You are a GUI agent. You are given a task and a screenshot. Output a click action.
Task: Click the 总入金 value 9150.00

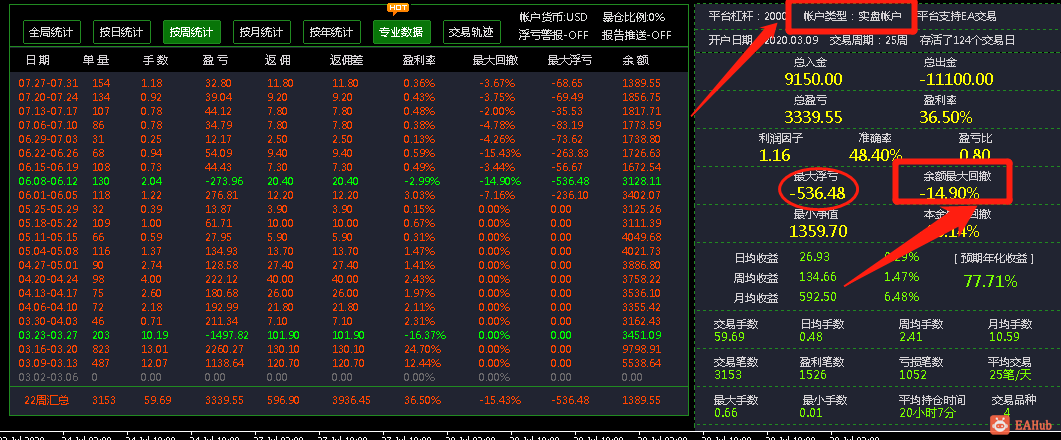pos(813,79)
